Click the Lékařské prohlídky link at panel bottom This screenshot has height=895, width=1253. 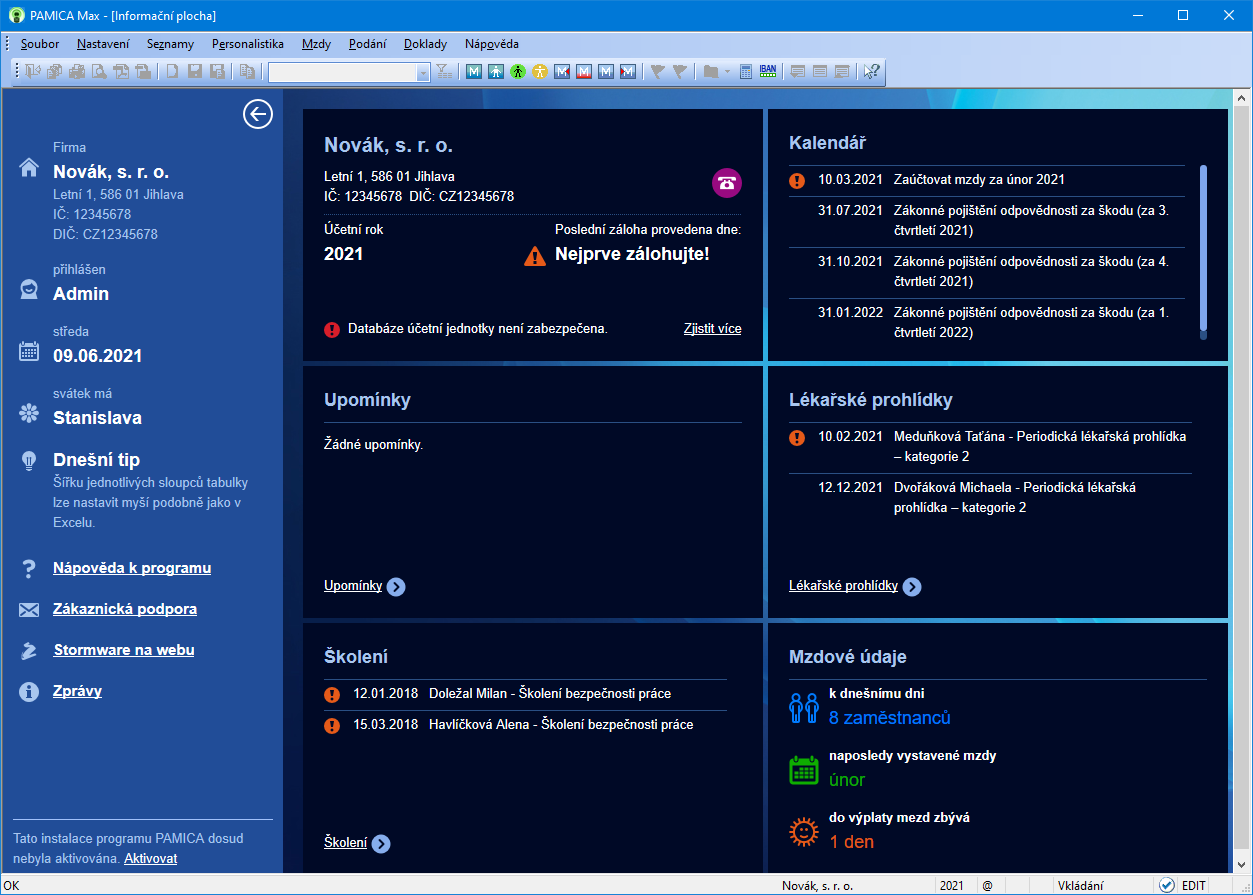point(843,586)
